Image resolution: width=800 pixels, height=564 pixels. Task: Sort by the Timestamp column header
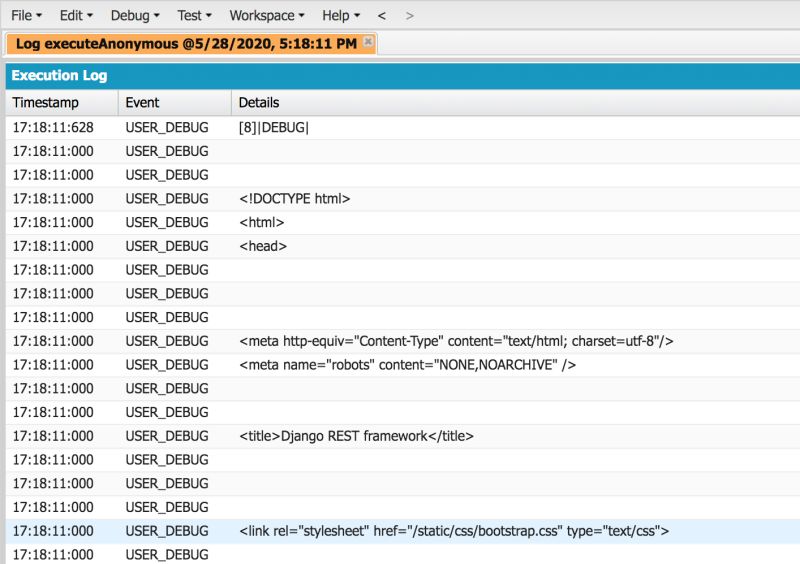[x=62, y=103]
